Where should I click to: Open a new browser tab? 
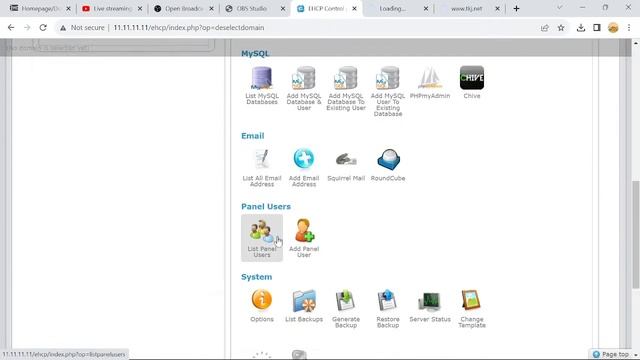tap(516, 8)
